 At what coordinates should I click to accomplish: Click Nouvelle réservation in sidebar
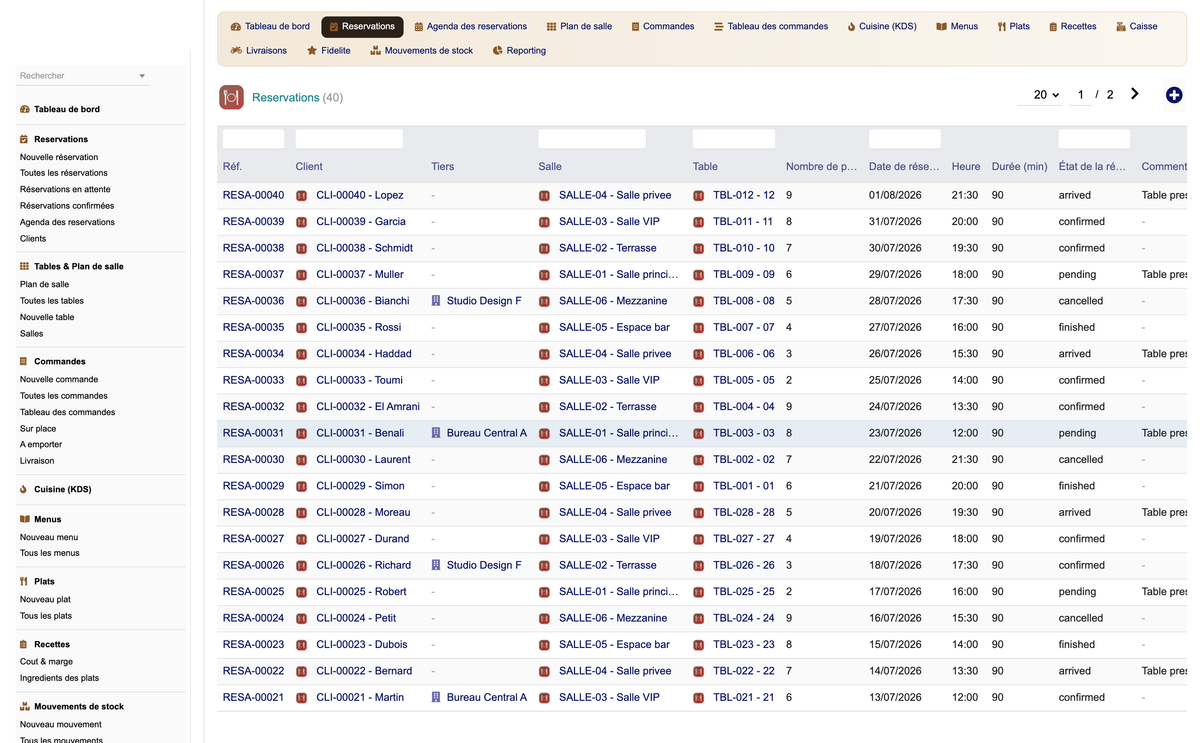point(59,157)
